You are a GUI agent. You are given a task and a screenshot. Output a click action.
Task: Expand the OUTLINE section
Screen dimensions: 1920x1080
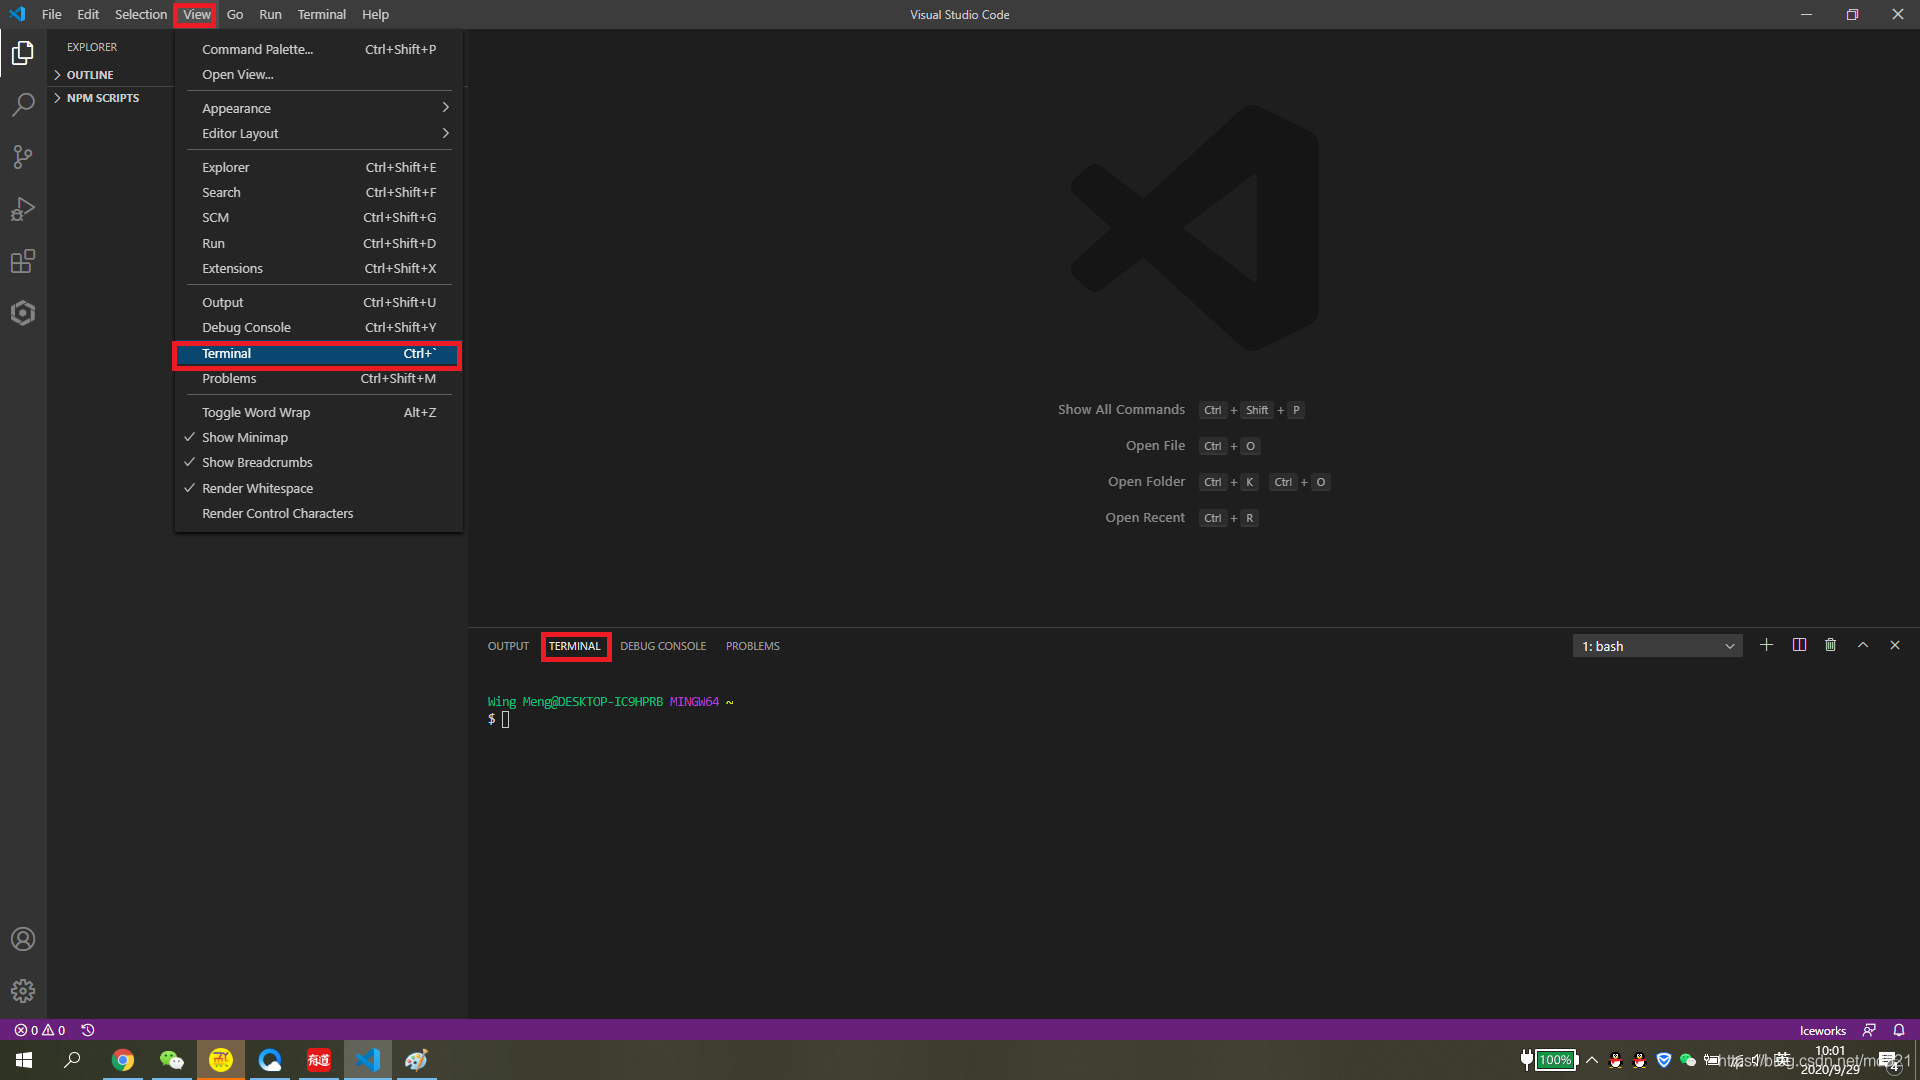click(89, 74)
